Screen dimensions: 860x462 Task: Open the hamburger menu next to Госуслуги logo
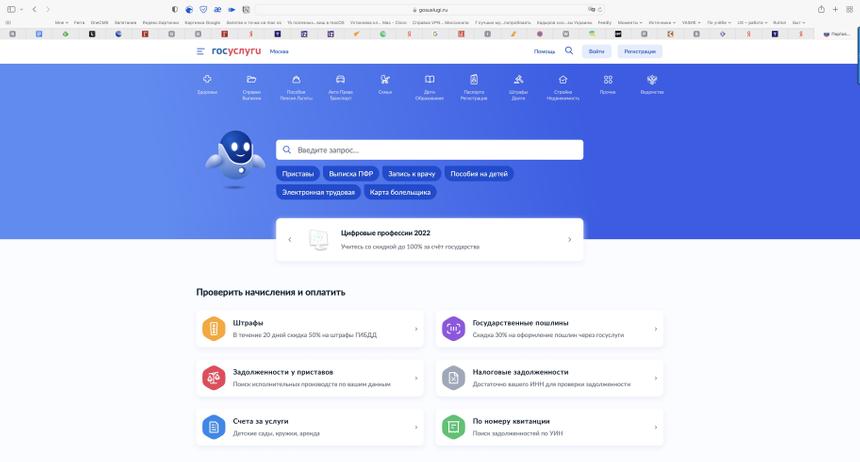(200, 51)
